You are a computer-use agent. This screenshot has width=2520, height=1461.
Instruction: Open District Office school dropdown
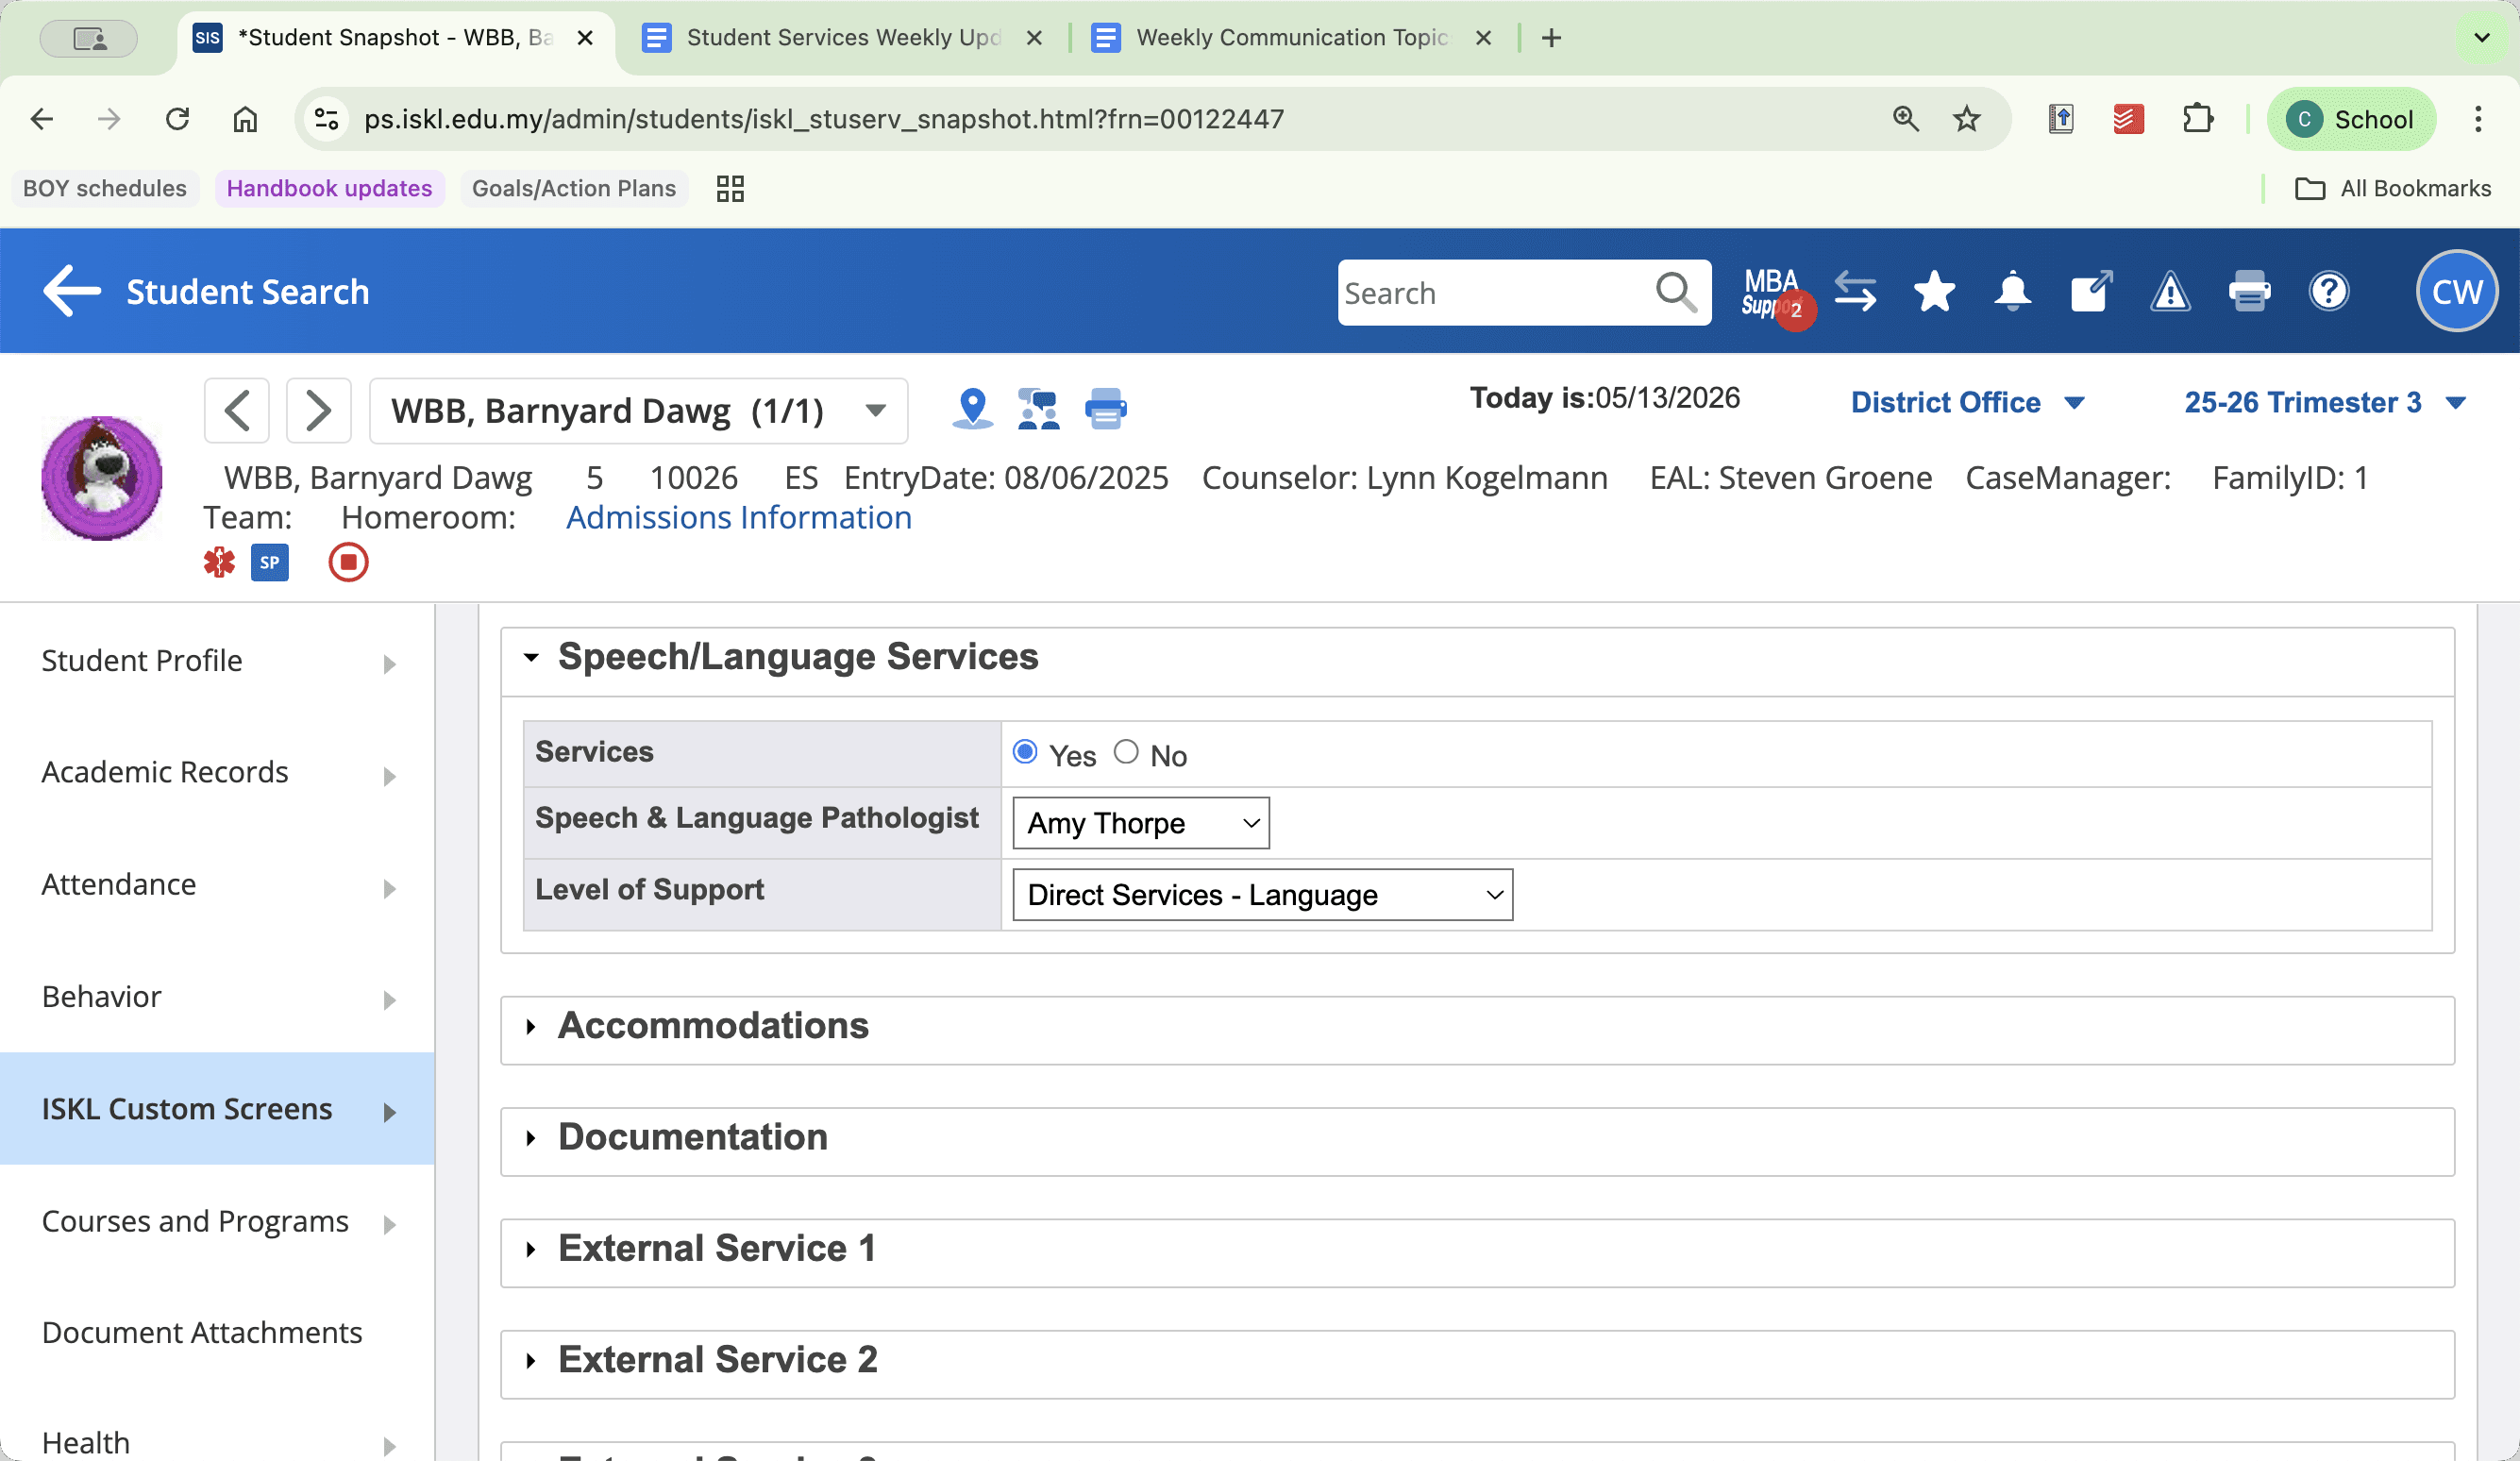tap(1967, 403)
